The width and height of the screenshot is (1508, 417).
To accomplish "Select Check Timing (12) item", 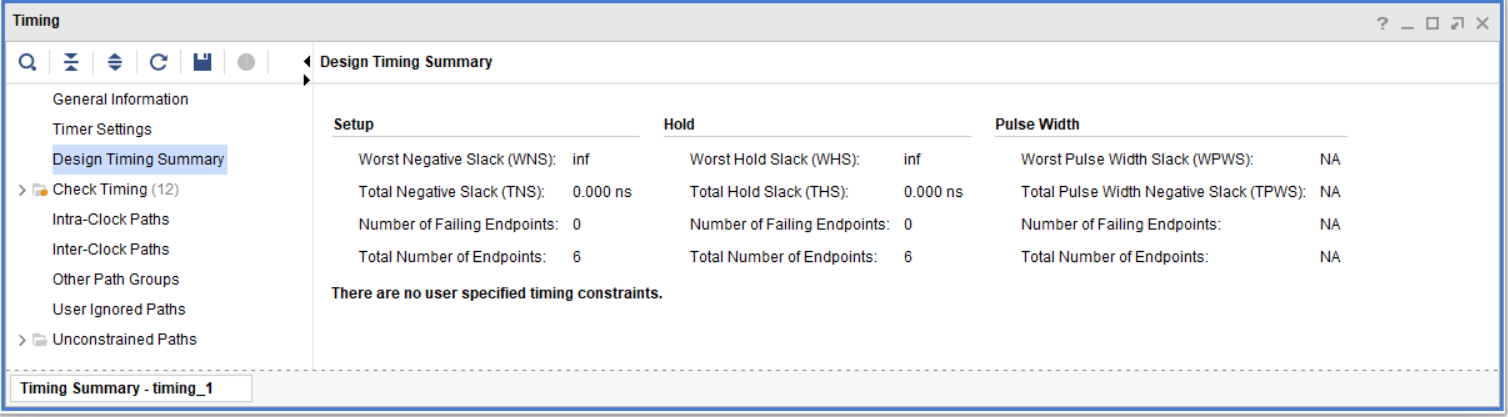I will 115,189.
